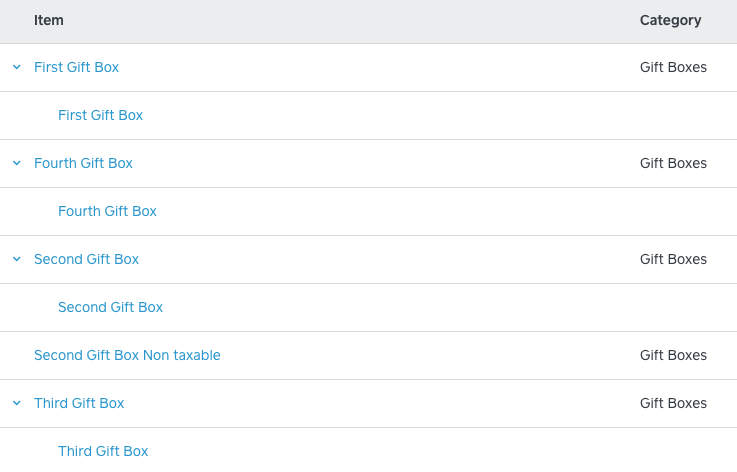
Task: Collapse the First Gift Box row chevron
Action: point(17,68)
